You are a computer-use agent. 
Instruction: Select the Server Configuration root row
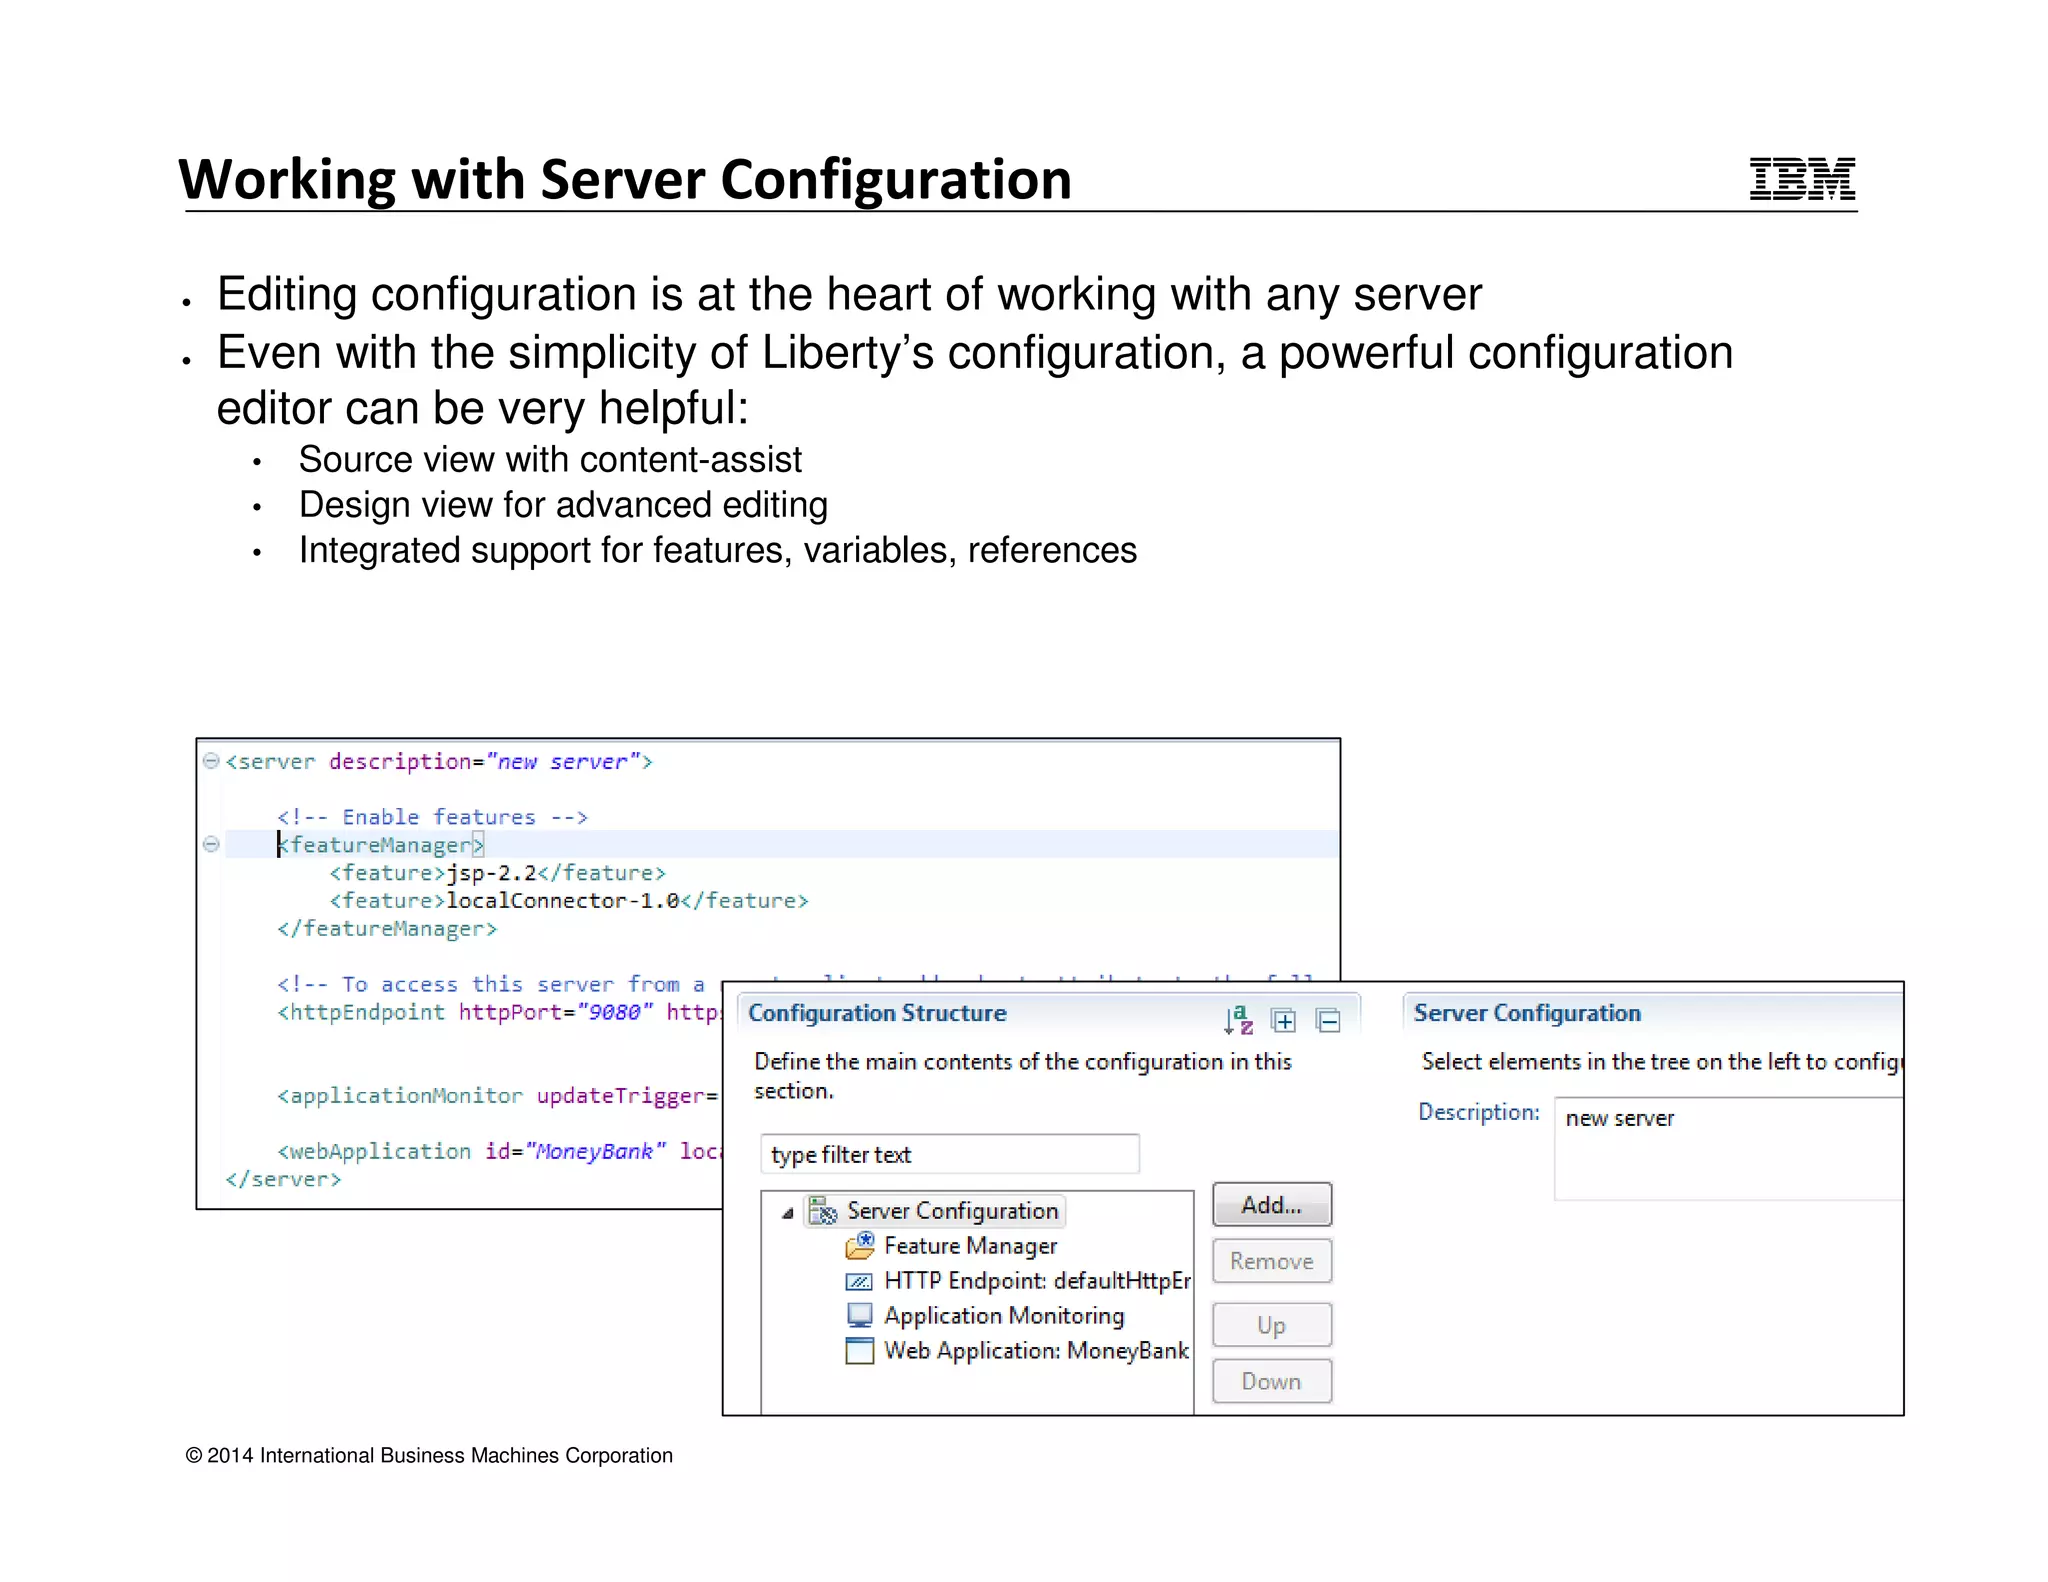tap(936, 1211)
